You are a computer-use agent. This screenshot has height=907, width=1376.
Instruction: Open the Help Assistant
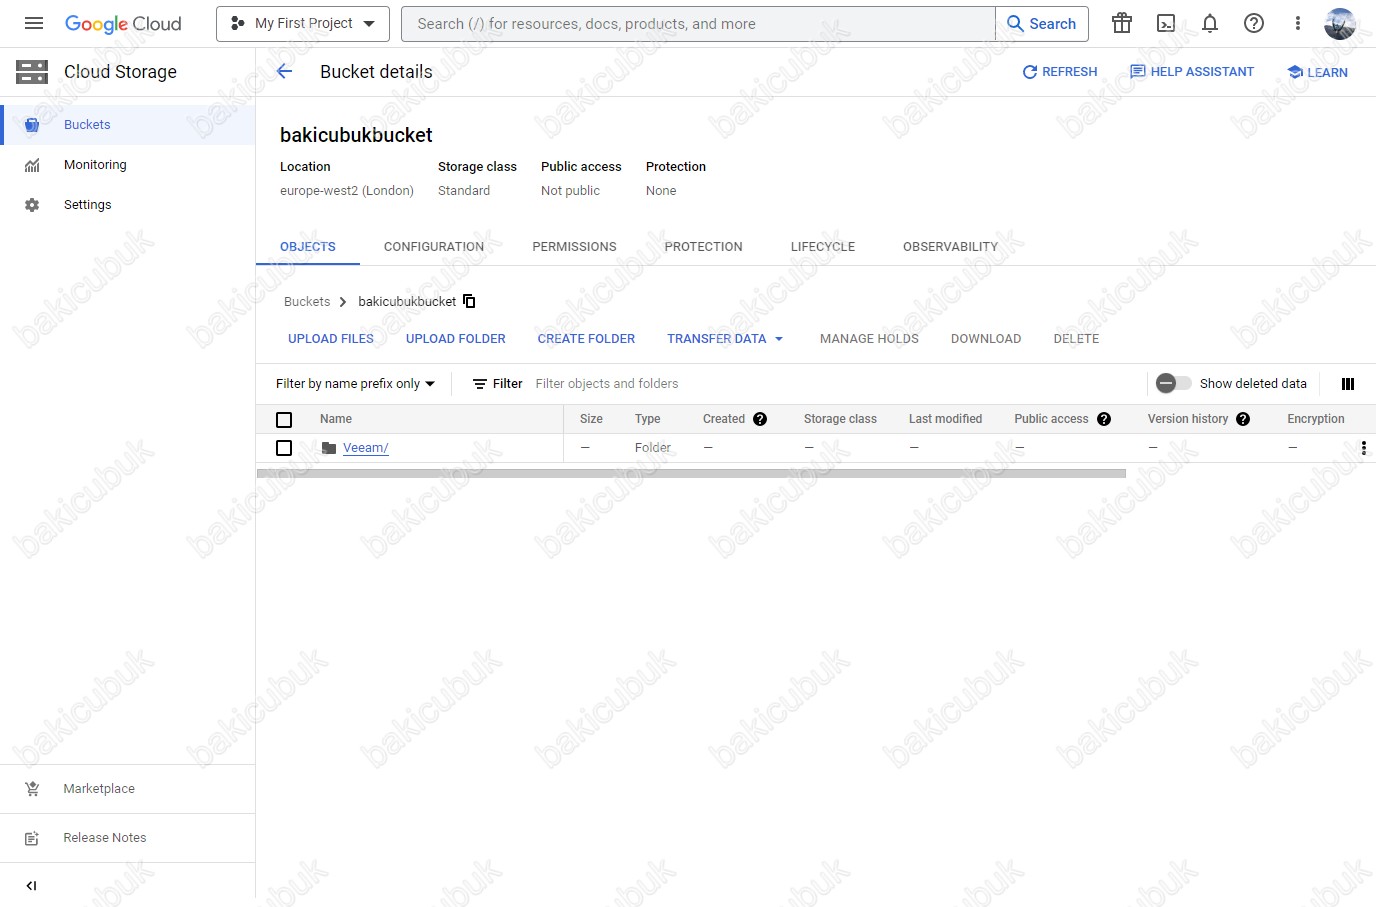1191,72
